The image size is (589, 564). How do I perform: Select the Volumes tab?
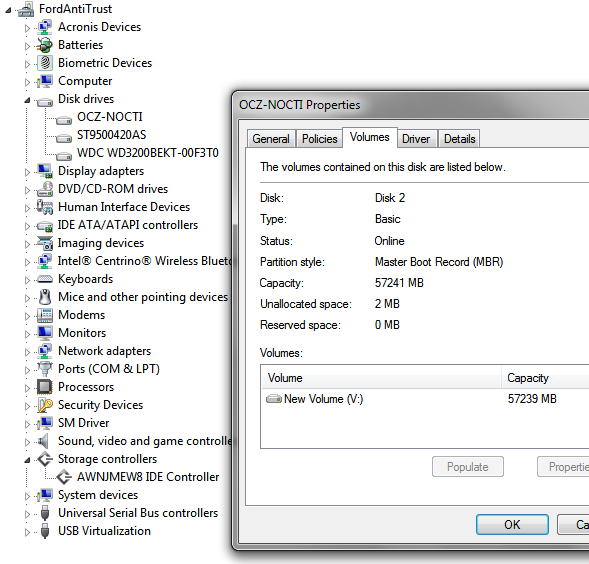coord(370,137)
